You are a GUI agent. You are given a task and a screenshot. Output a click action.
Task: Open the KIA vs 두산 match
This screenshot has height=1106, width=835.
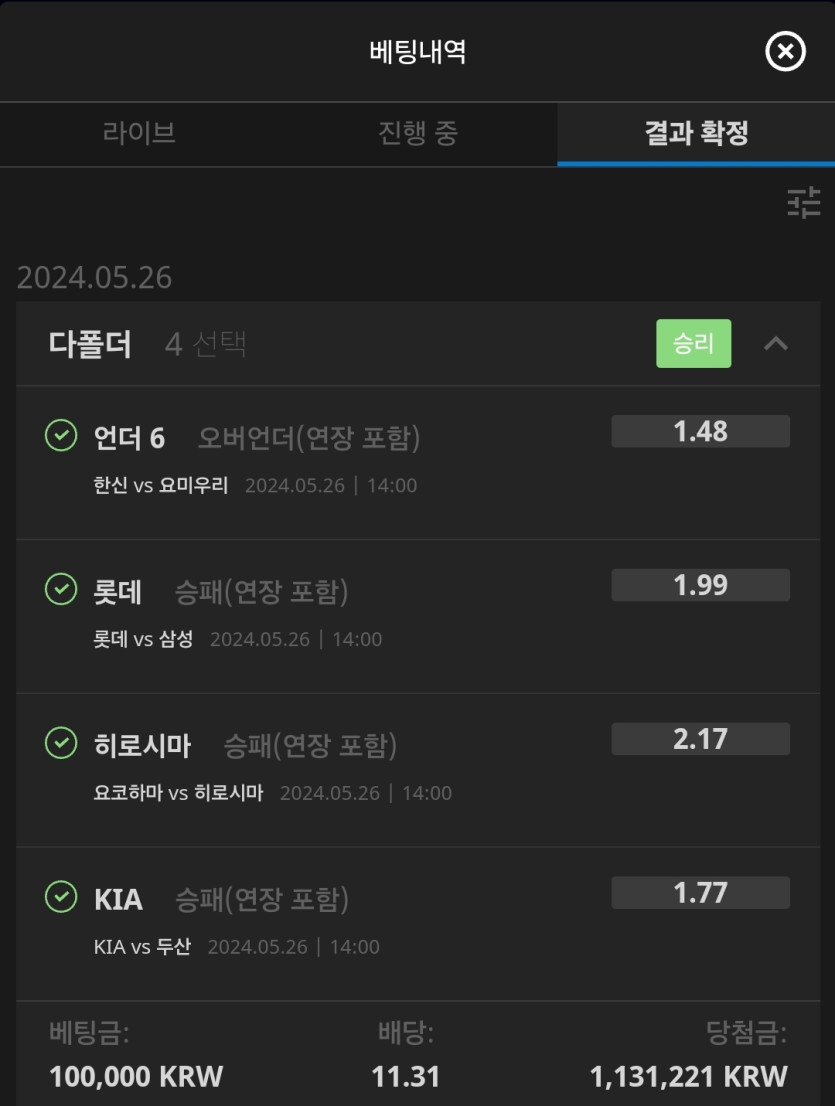point(142,947)
